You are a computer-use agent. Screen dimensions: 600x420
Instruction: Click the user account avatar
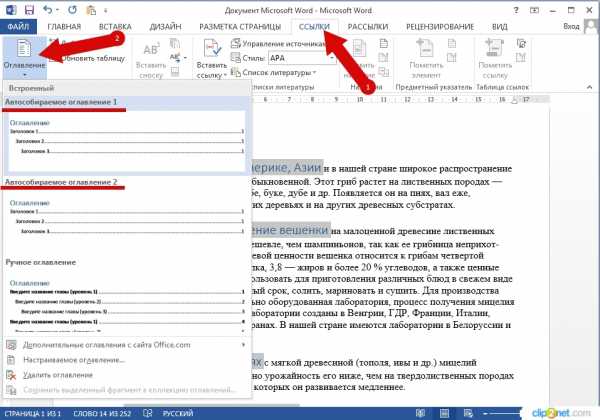pos(591,26)
